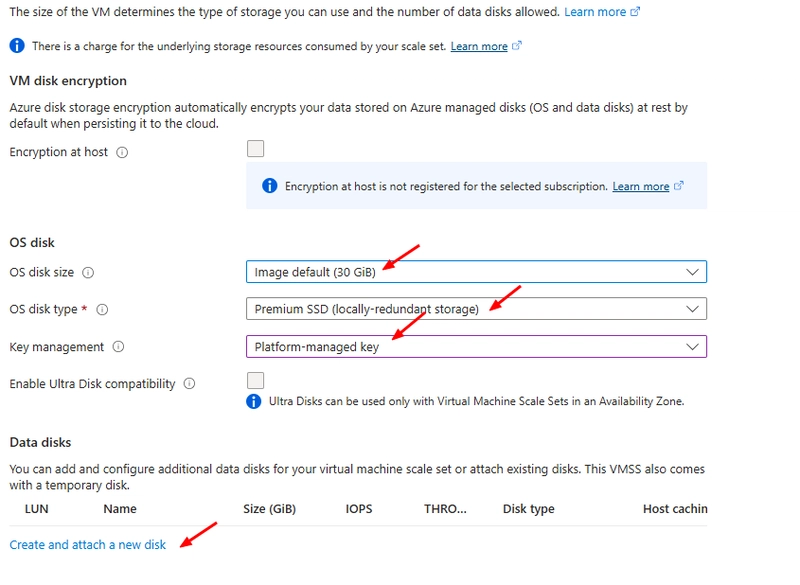Click info icon next to Encryption at host
Viewport: 800px width, 585px height.
click(x=122, y=152)
